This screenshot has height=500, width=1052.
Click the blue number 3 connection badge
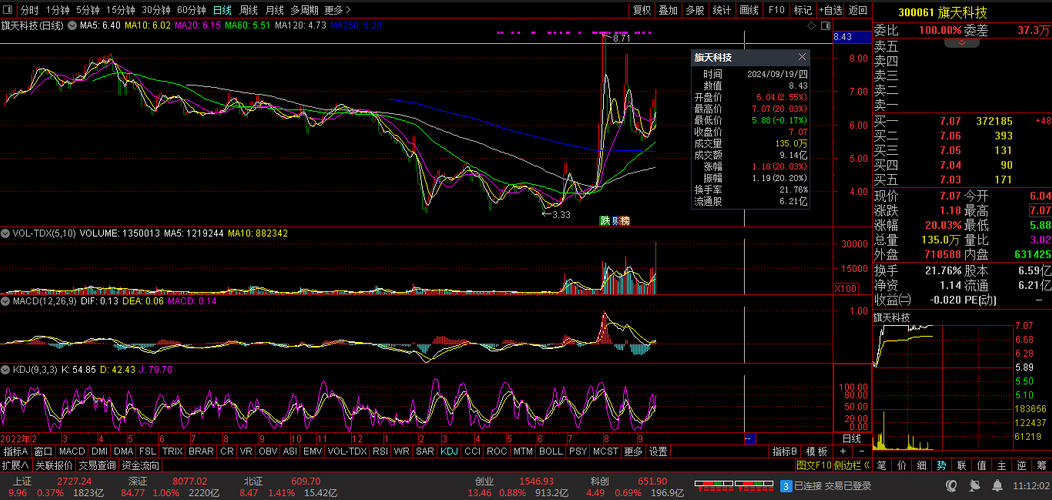point(786,487)
